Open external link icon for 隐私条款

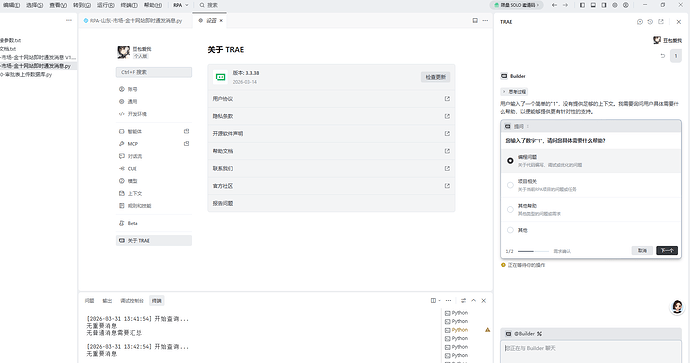[447, 116]
